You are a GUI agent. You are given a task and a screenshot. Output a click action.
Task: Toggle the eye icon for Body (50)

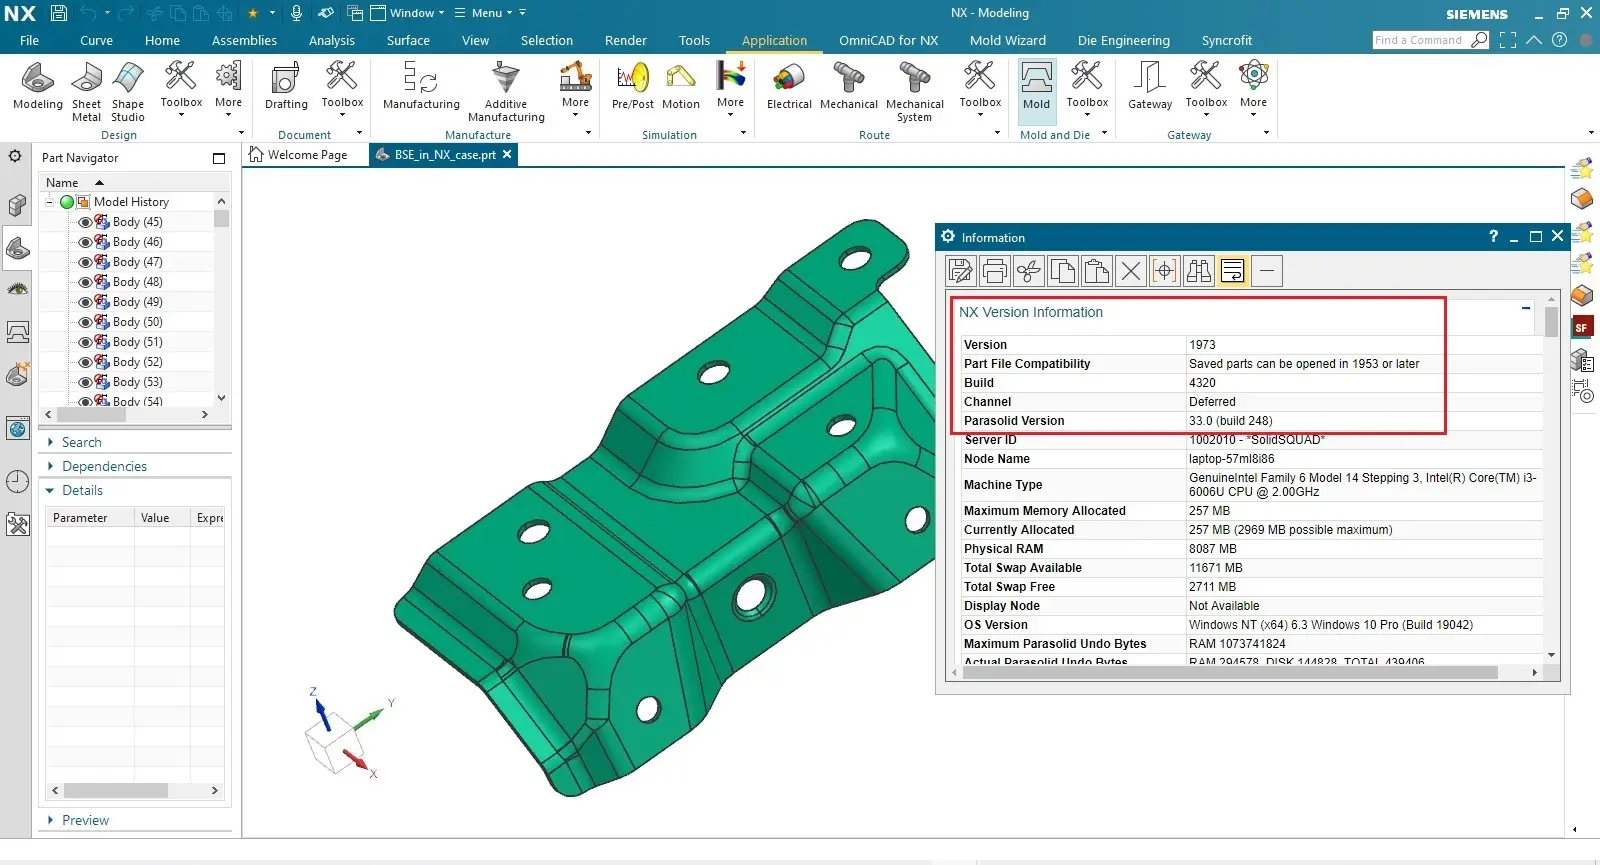[85, 322]
